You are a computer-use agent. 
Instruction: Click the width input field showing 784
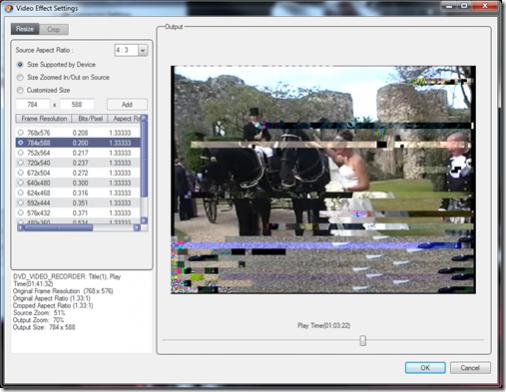point(32,105)
